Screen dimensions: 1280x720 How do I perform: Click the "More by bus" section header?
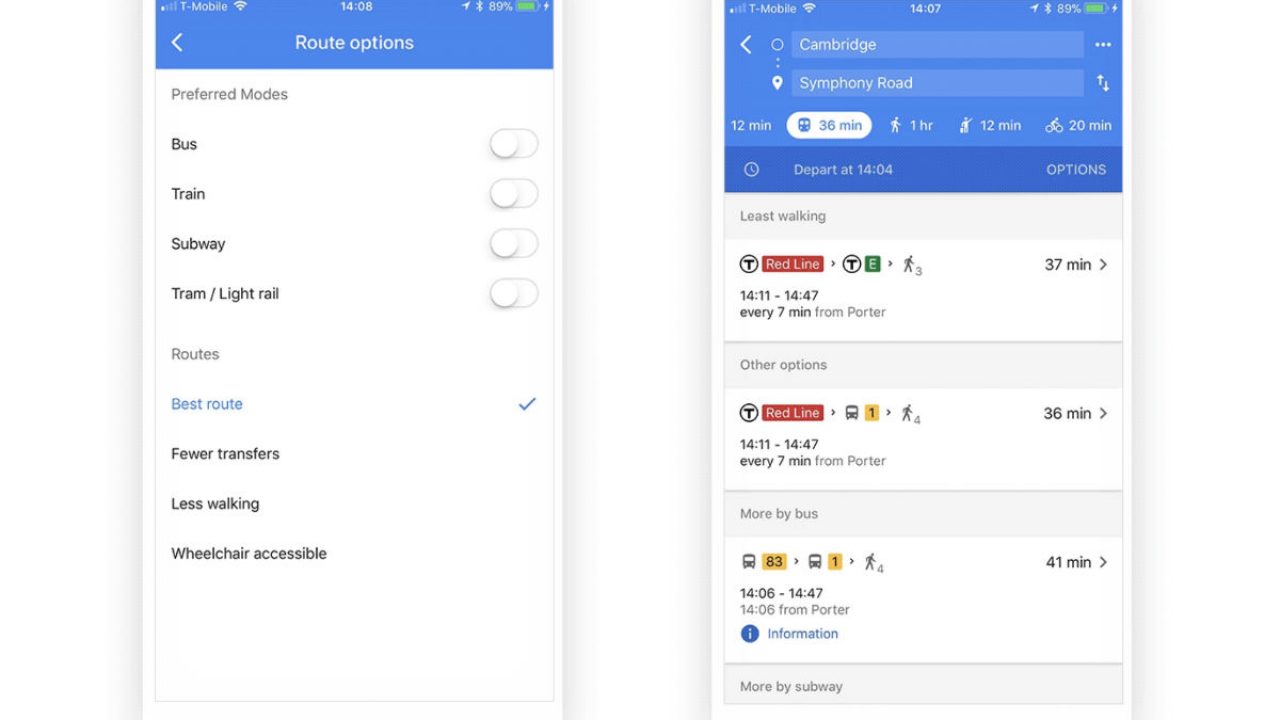click(779, 514)
